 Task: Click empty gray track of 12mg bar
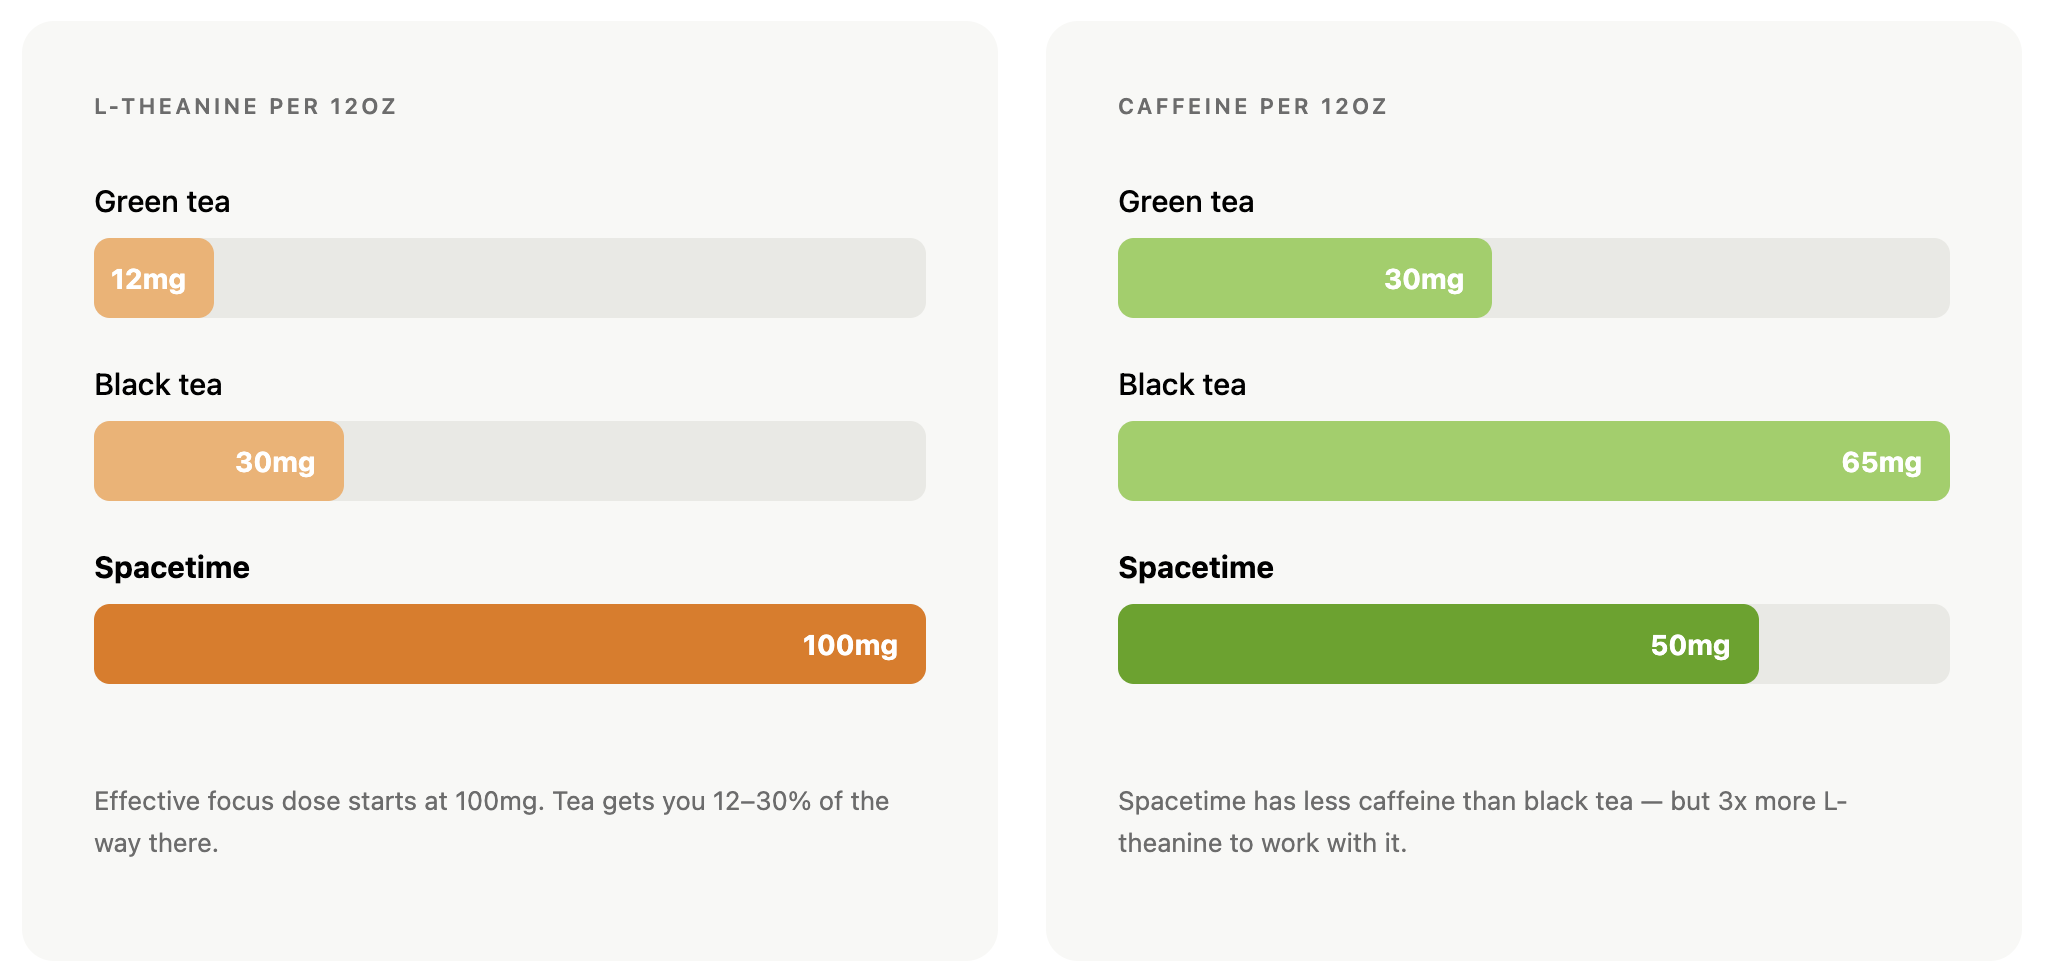[x=569, y=278]
